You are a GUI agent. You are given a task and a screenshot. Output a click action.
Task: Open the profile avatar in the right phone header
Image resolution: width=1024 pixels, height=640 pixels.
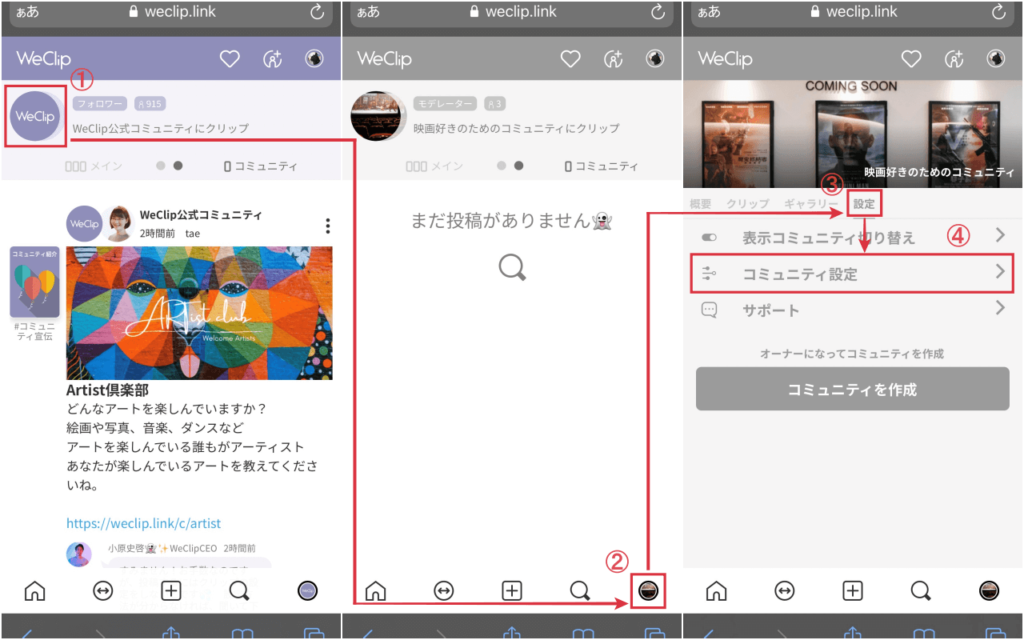tap(996, 59)
